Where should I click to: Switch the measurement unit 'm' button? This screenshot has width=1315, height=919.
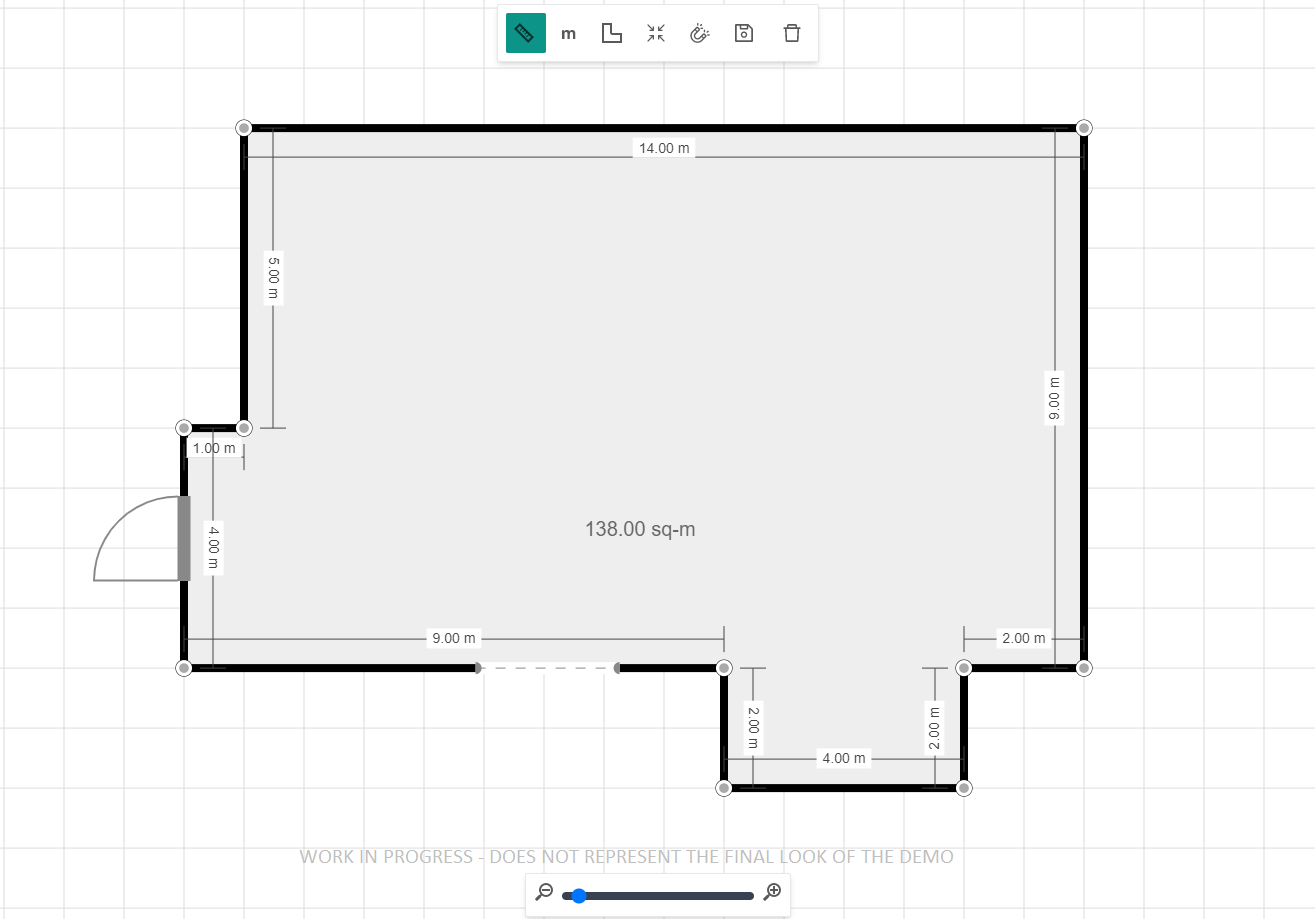569,33
